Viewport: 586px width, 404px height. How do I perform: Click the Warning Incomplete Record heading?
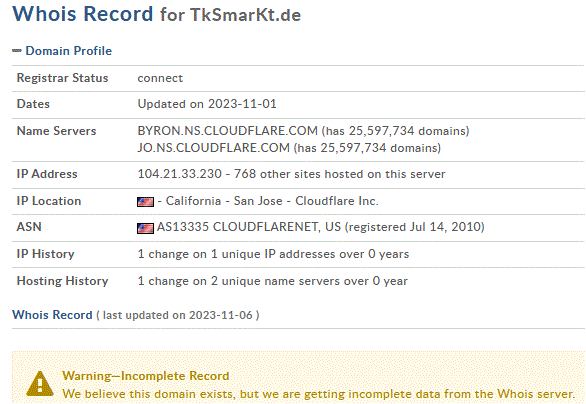pos(146,376)
